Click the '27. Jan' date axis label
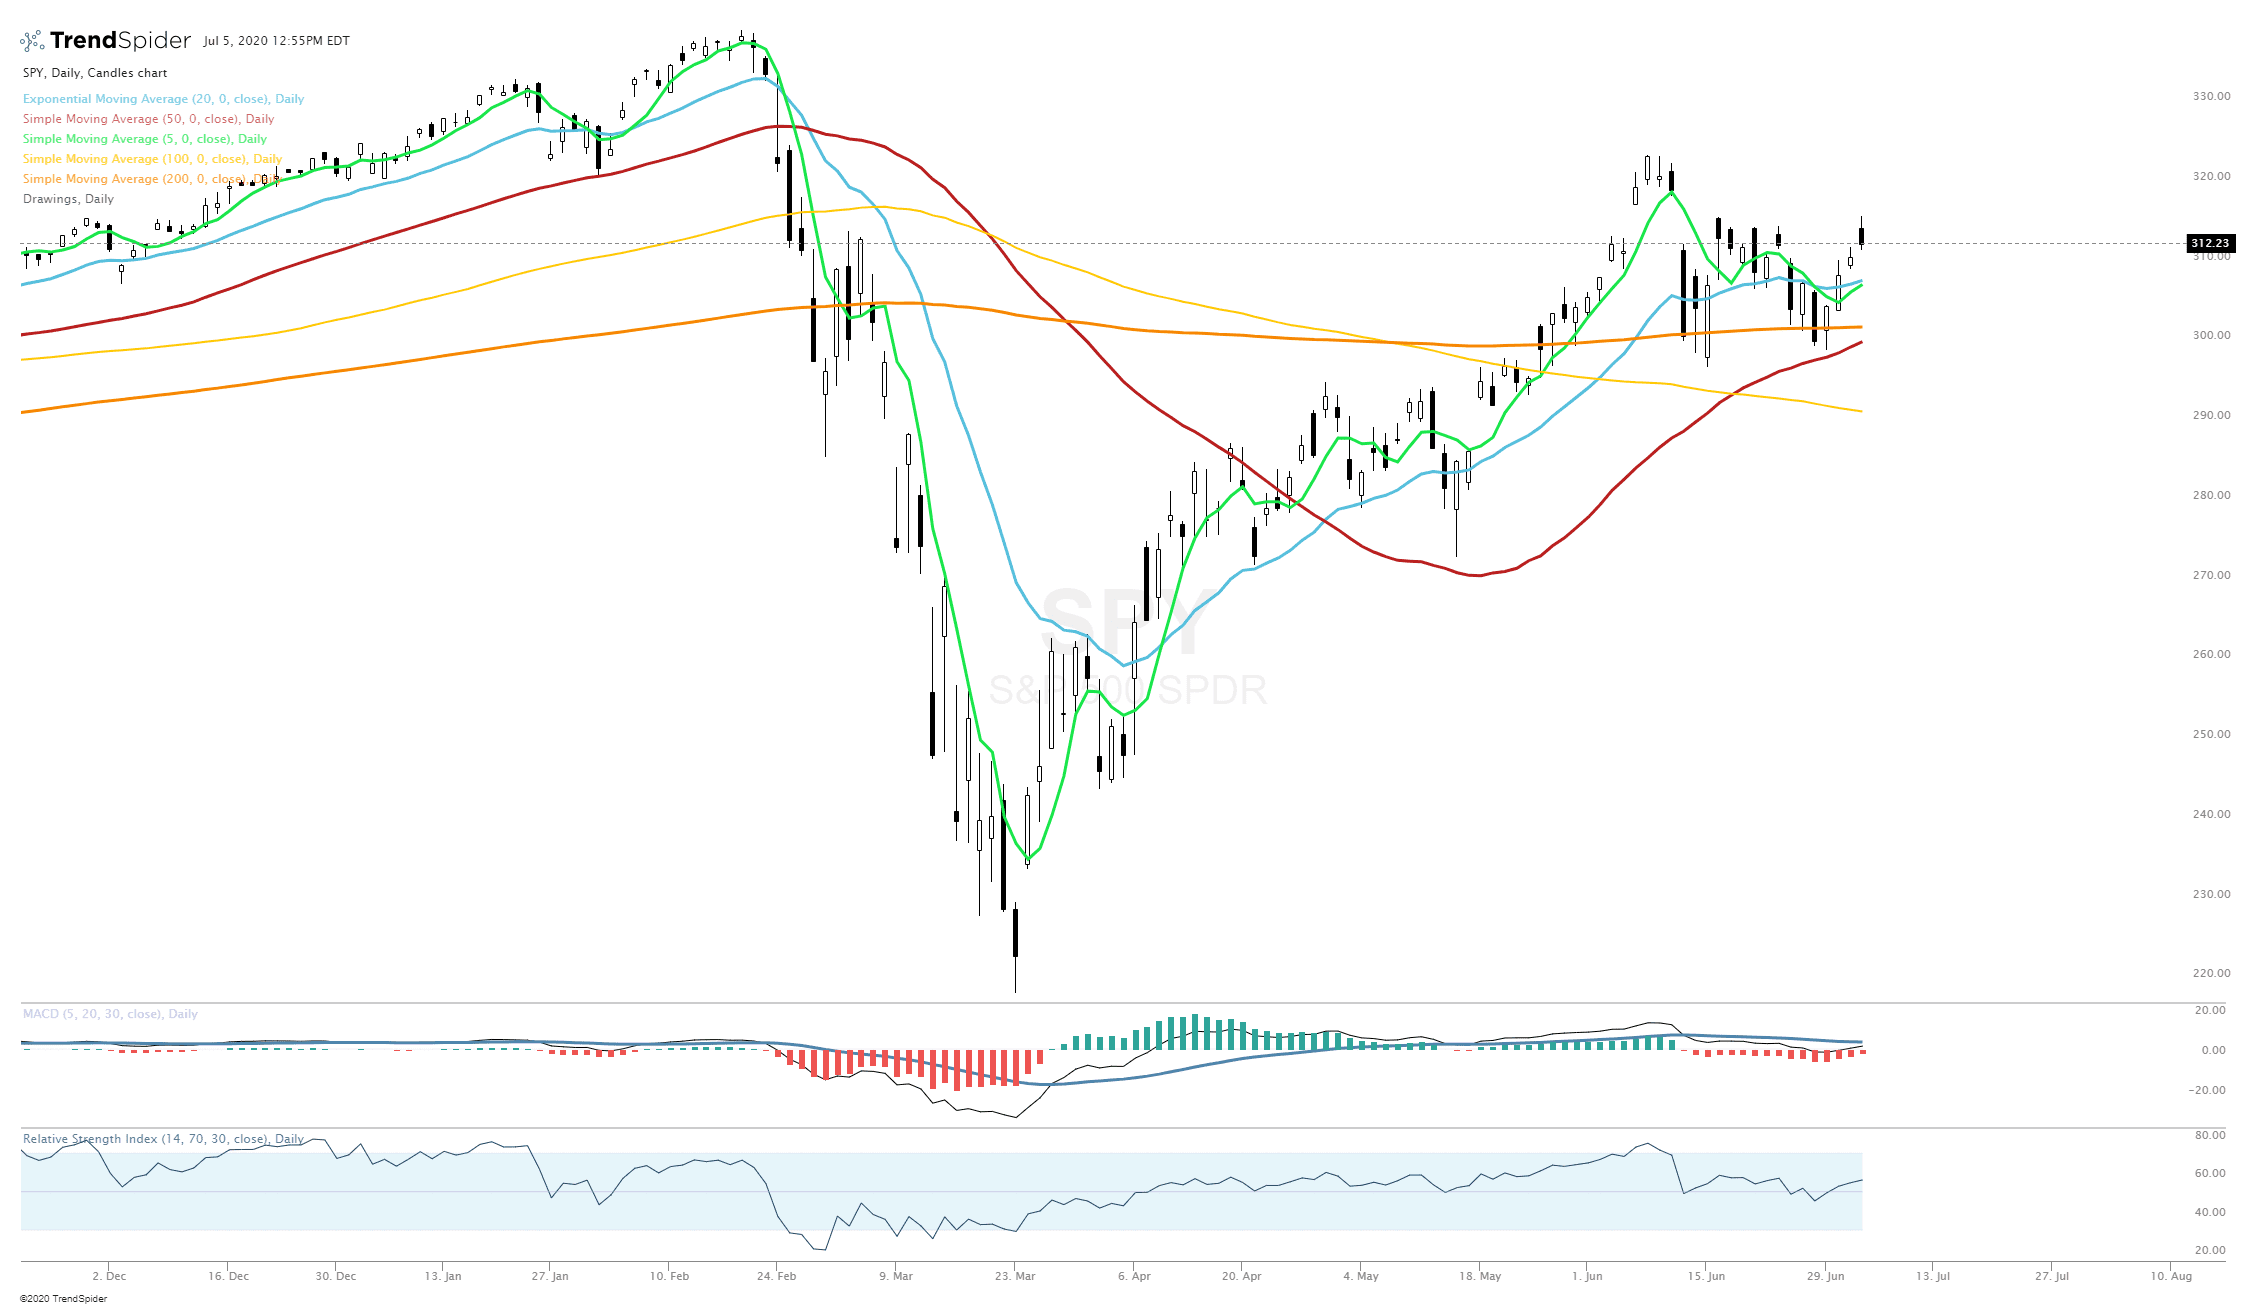Image resolution: width=2256 pixels, height=1308 pixels. click(x=550, y=1276)
